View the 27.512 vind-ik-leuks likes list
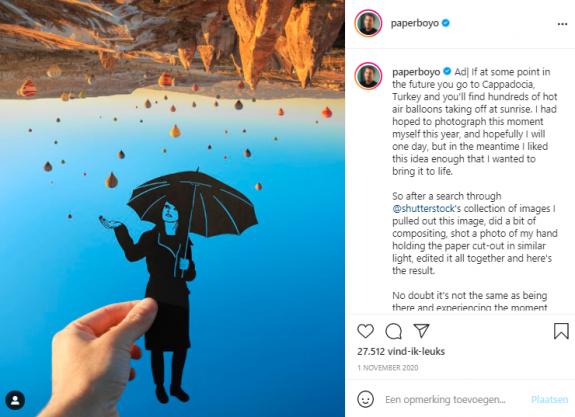This screenshot has height=417, width=575. pyautogui.click(x=401, y=351)
